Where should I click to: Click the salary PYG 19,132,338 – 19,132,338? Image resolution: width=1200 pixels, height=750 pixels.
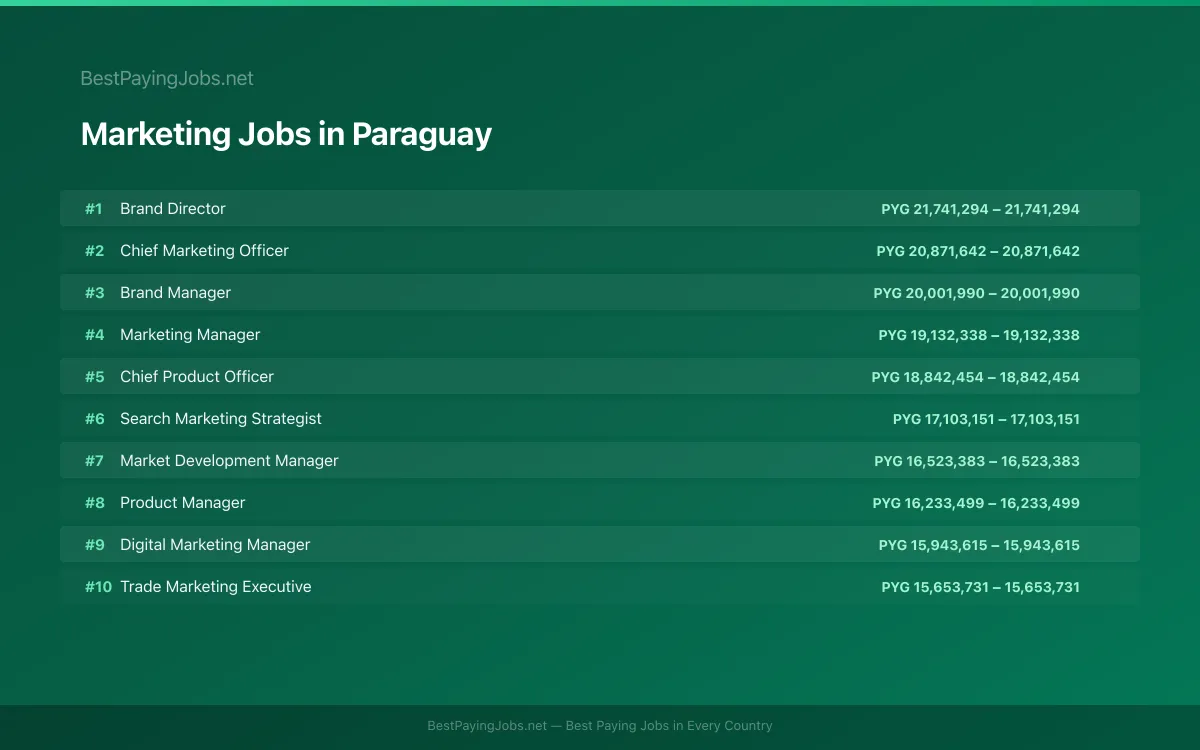pyautogui.click(x=979, y=335)
